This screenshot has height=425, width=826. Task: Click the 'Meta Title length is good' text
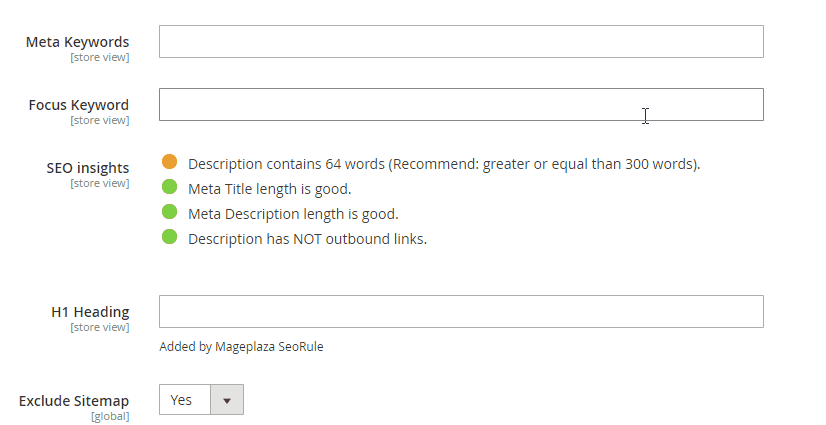pyautogui.click(x=270, y=188)
